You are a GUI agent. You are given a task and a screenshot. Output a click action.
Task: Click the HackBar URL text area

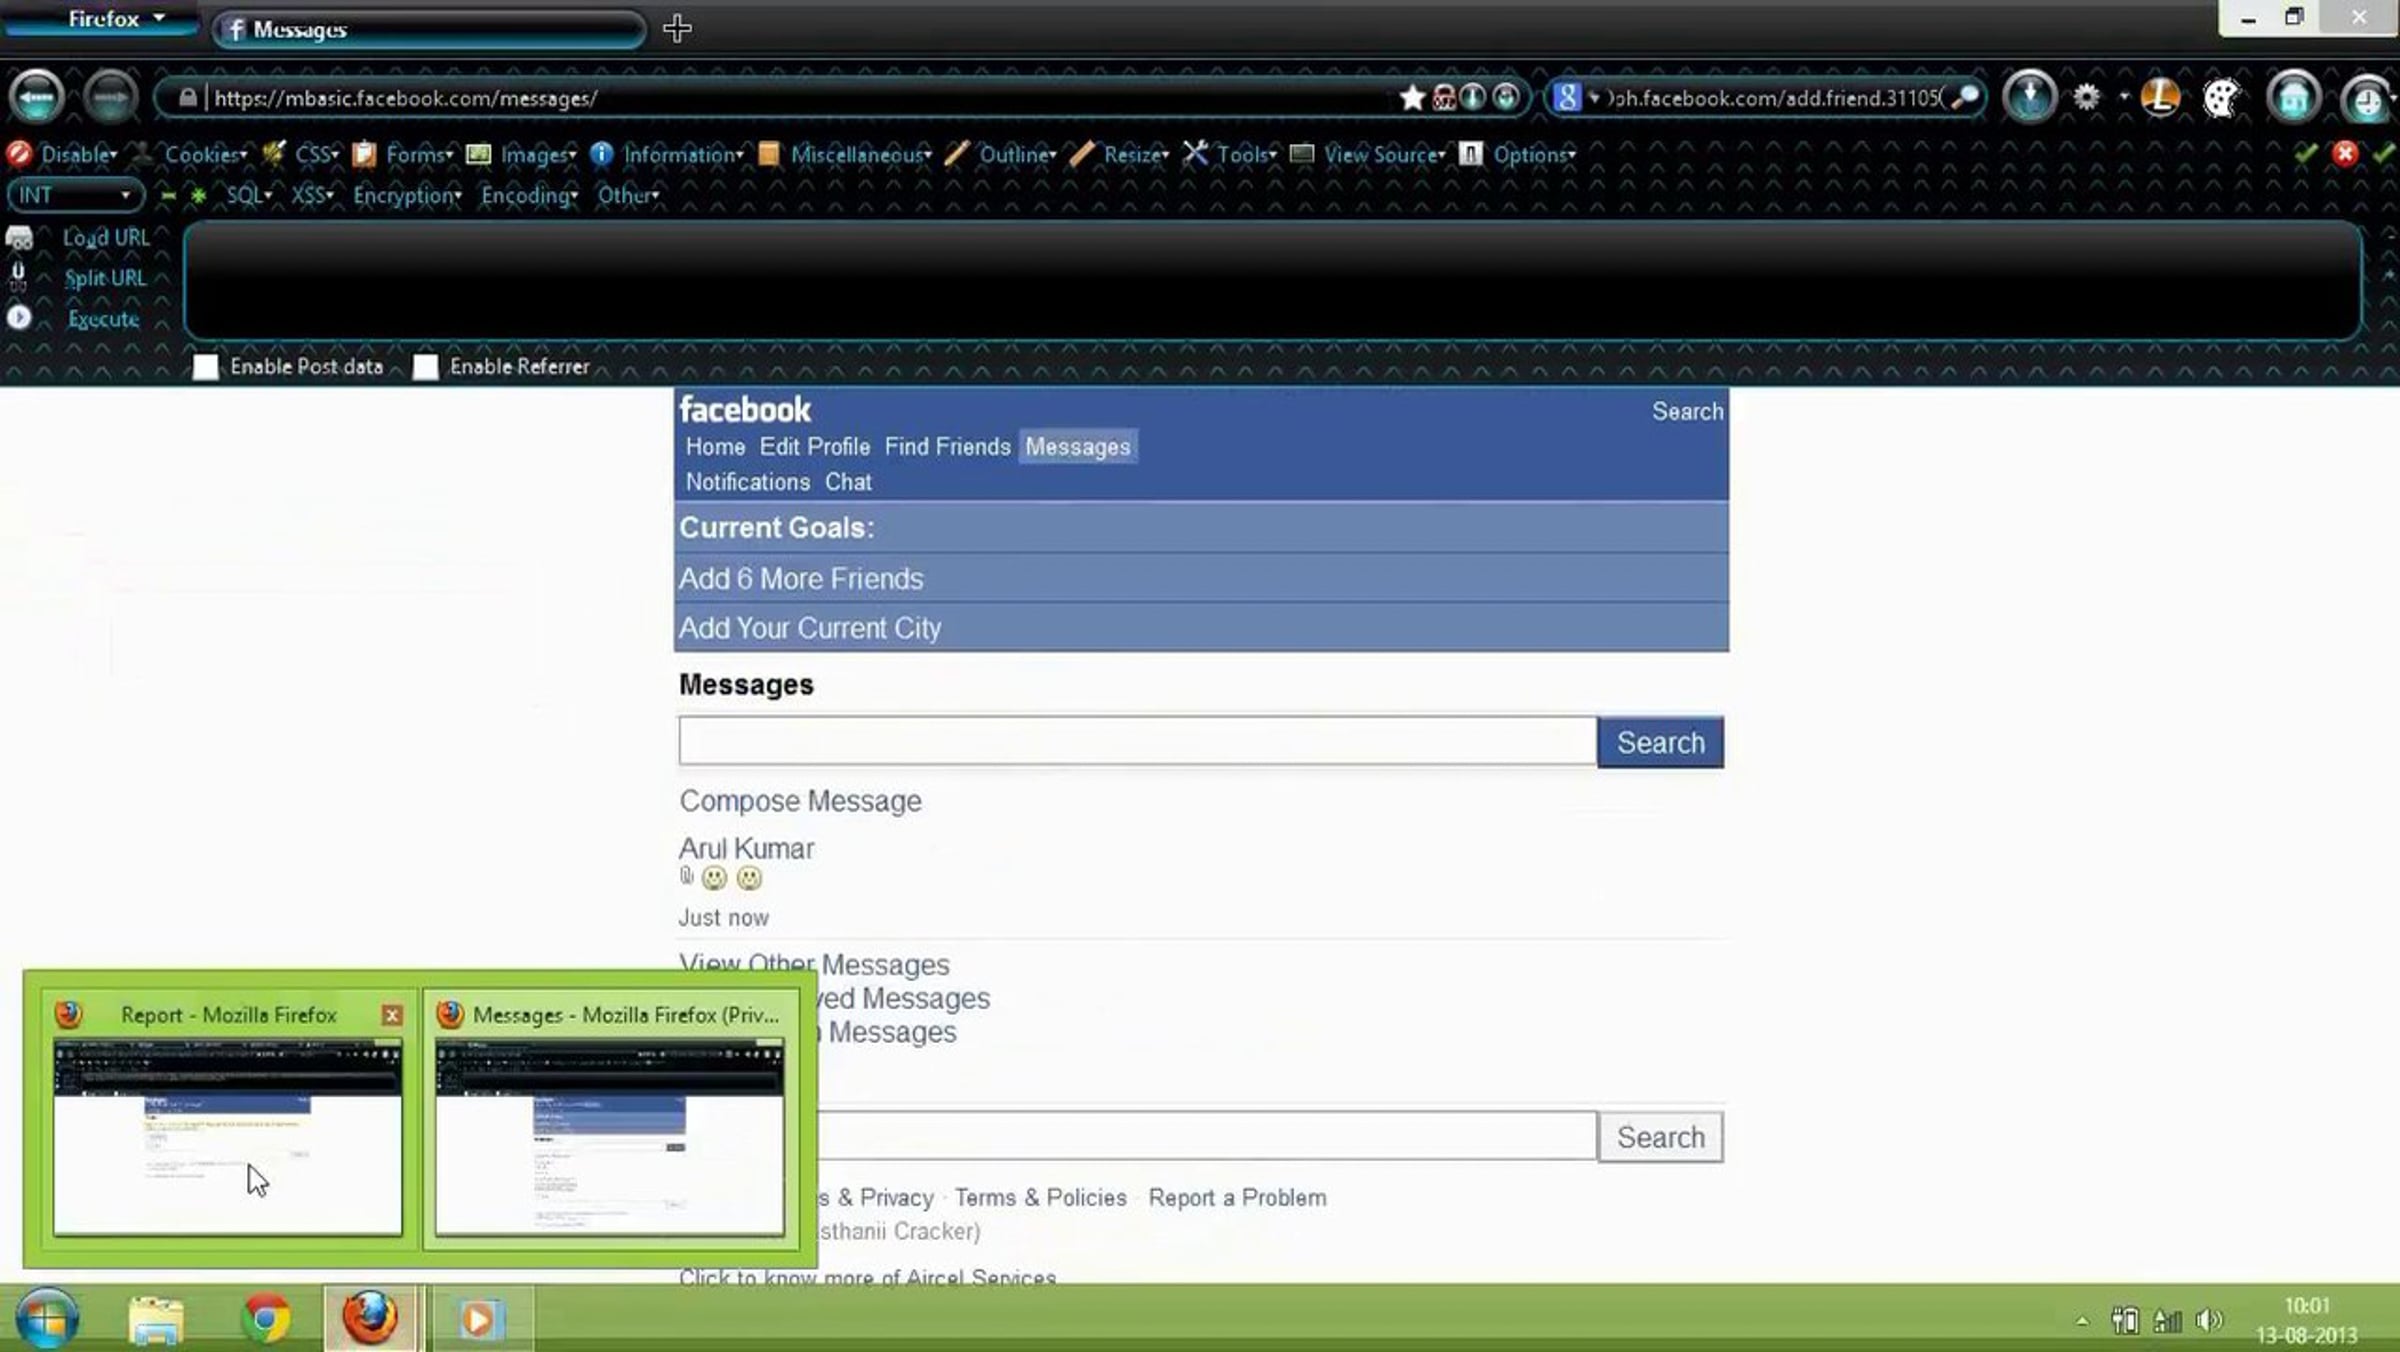pyautogui.click(x=1272, y=281)
